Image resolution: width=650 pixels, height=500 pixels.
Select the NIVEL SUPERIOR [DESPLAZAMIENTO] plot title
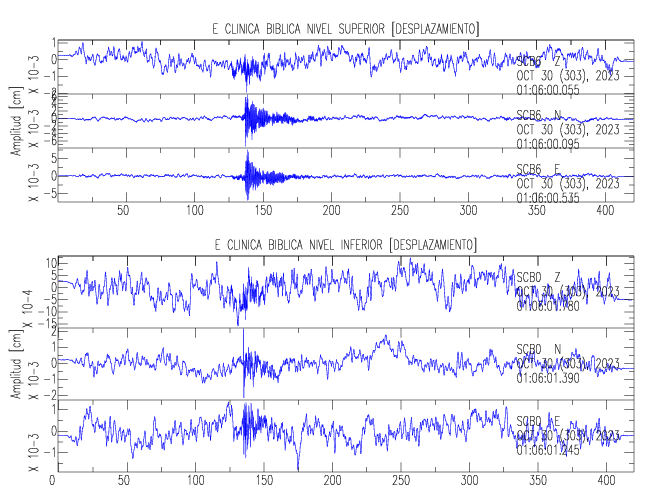(345, 29)
